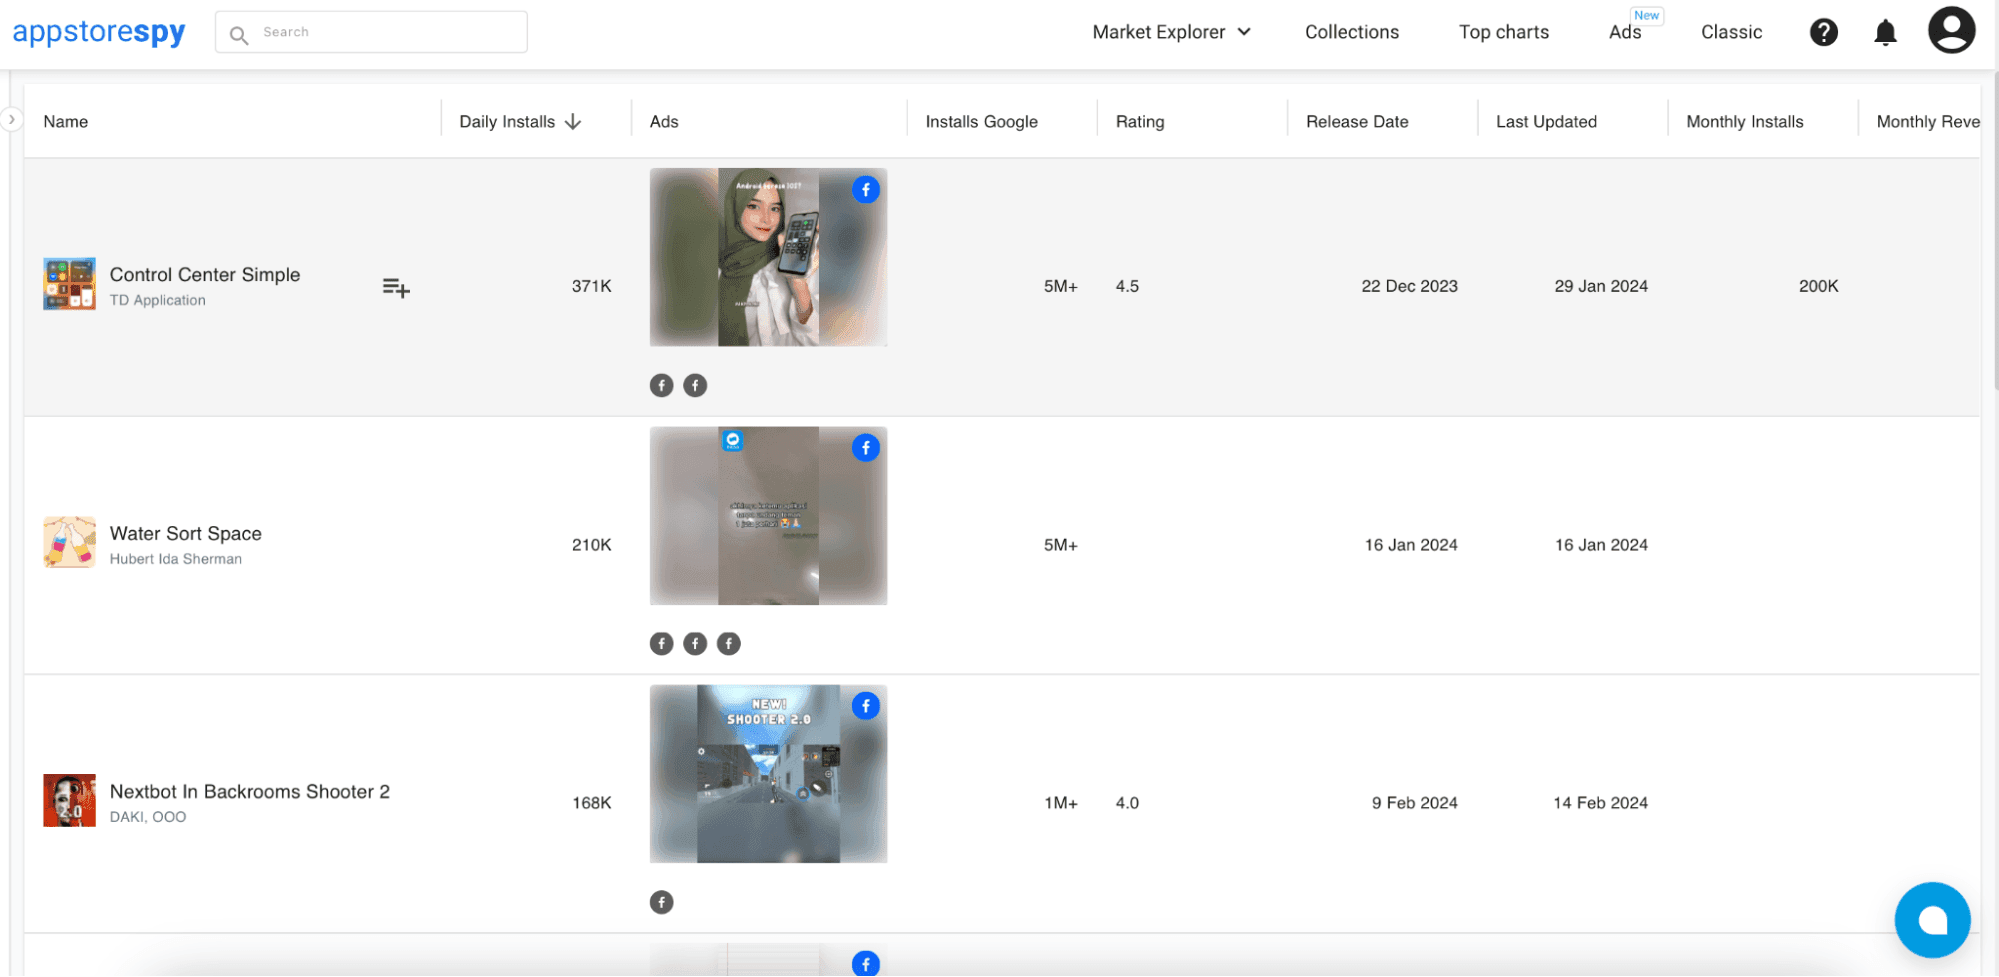This screenshot has height=977, width=1999.
Task: Open the Water Sort Space app link
Action: (x=186, y=533)
